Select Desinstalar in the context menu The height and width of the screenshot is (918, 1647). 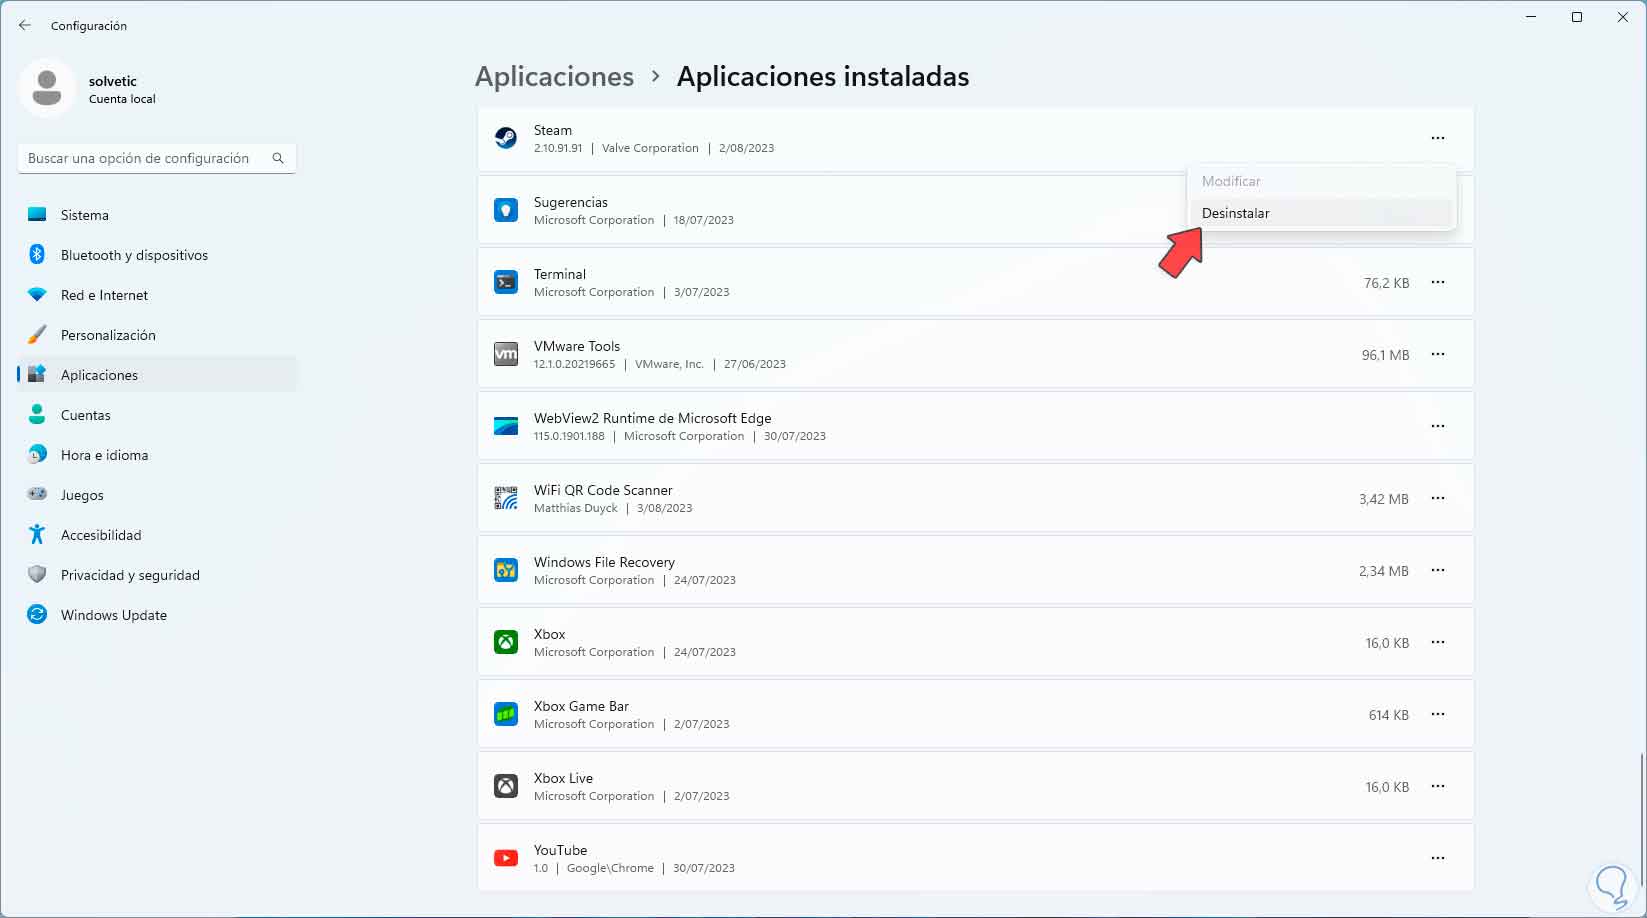pos(1321,213)
